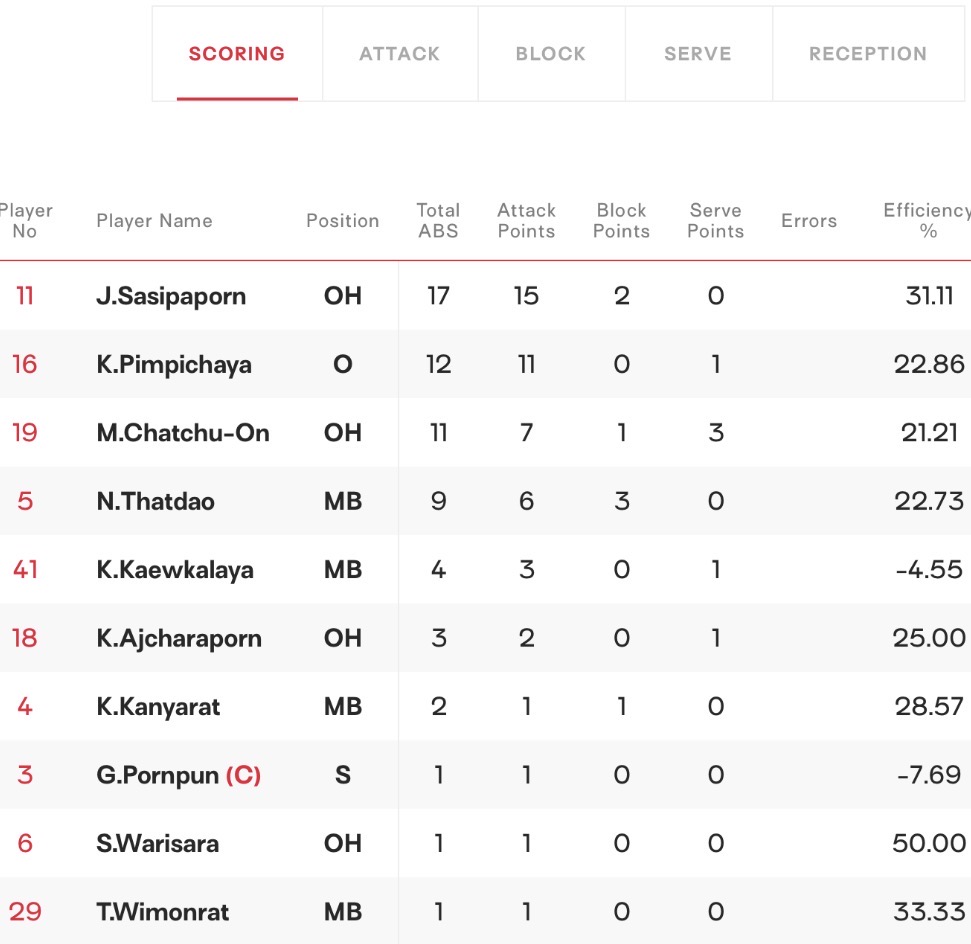Screen dimensions: 971x944
Task: Select player number 41 in table
Action: point(25,570)
